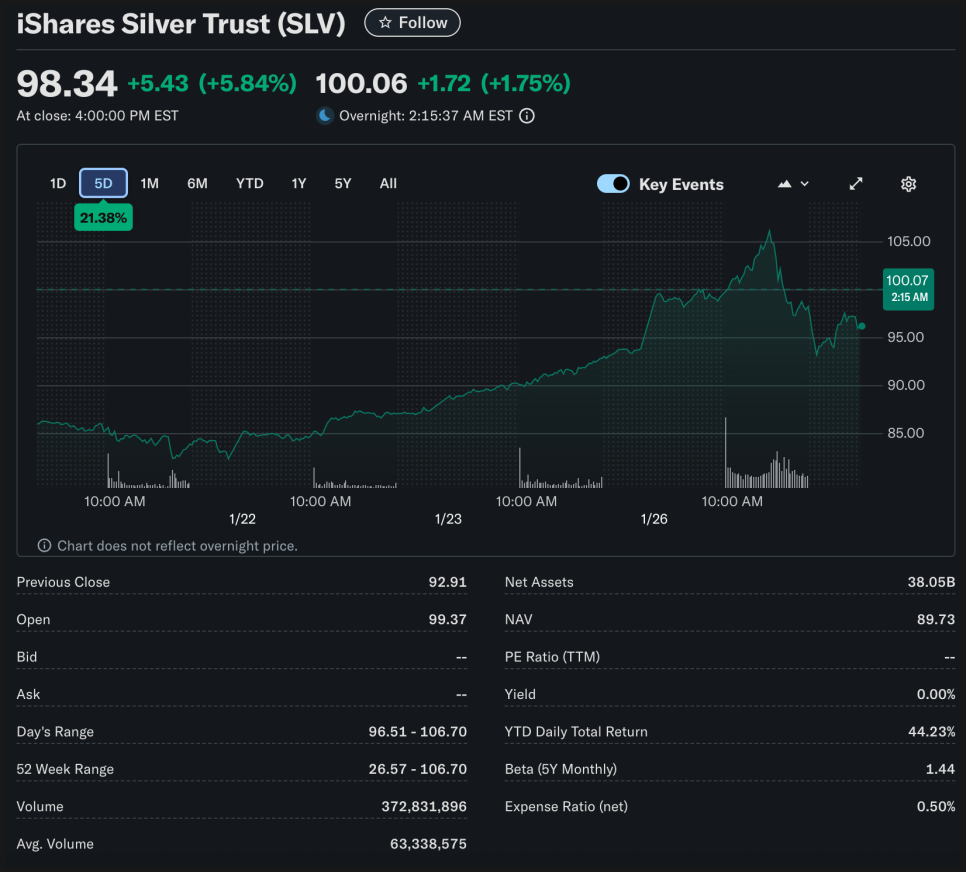This screenshot has width=966, height=872.
Task: Click the selected 5D range button
Action: (x=104, y=183)
